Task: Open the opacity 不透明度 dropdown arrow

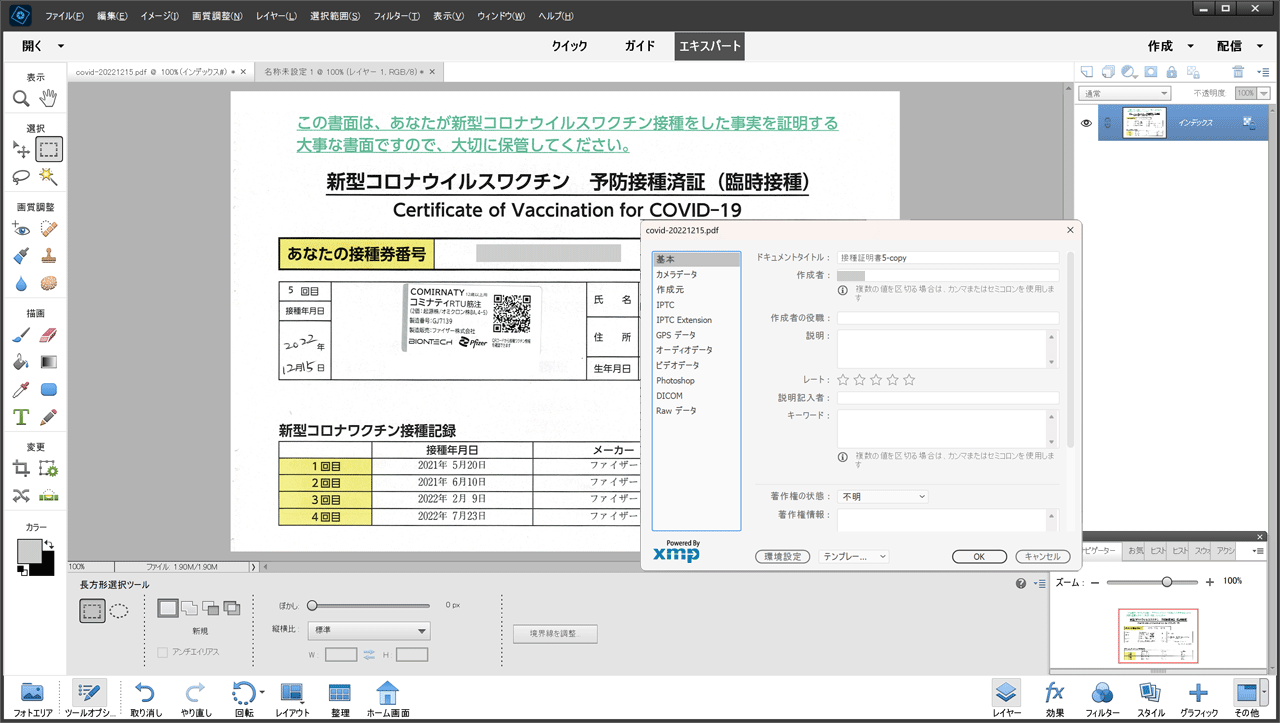Action: coord(1264,93)
